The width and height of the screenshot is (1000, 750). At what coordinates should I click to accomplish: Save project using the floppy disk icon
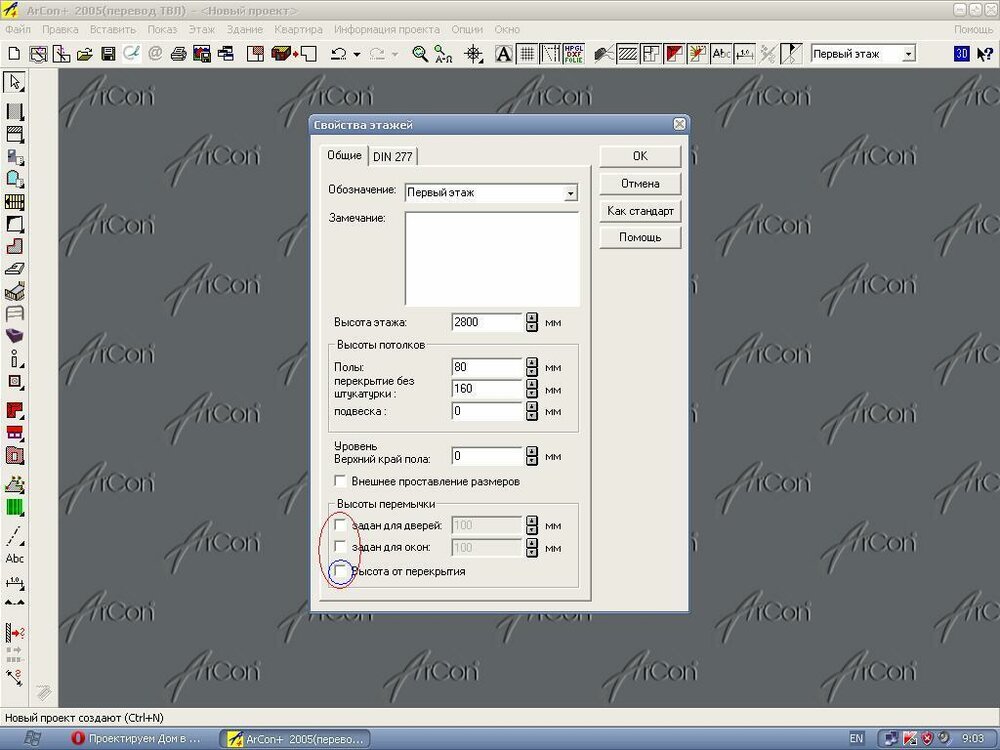pyautogui.click(x=108, y=54)
